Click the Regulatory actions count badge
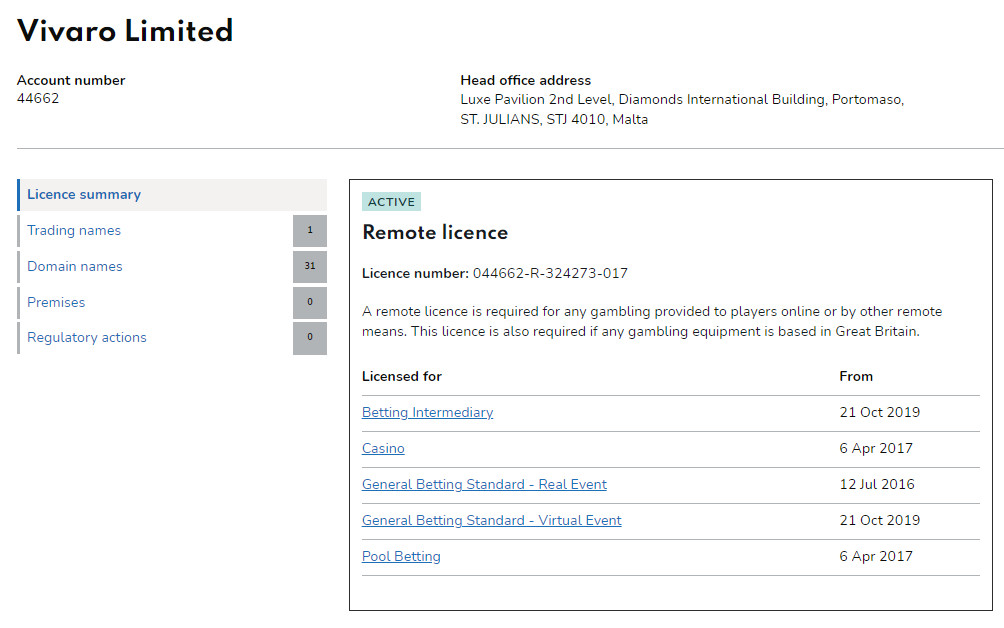 (310, 338)
